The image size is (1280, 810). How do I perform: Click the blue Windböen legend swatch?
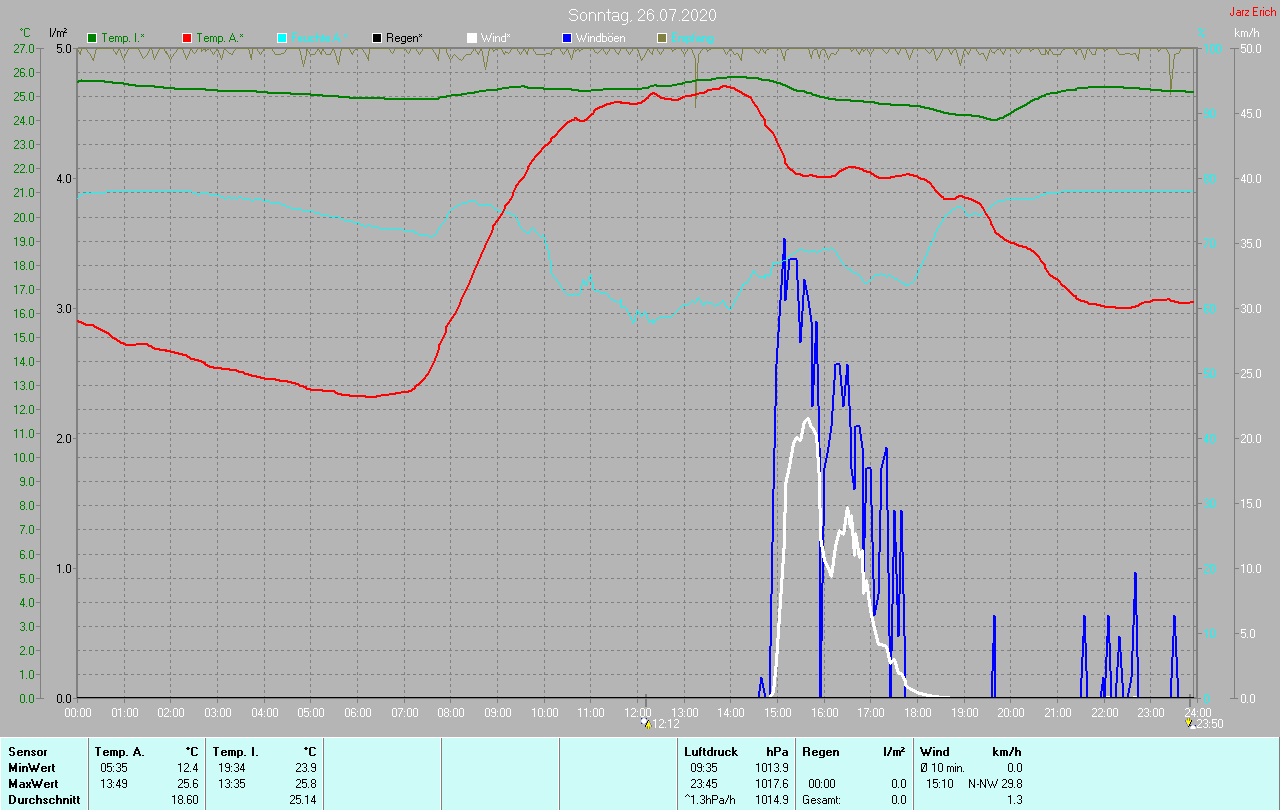[567, 38]
